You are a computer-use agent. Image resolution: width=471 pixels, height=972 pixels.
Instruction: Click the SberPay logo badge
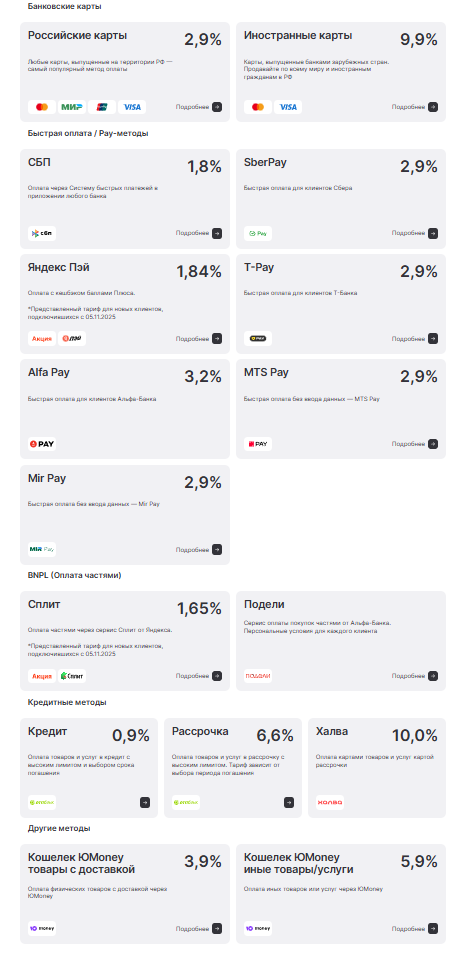(258, 233)
